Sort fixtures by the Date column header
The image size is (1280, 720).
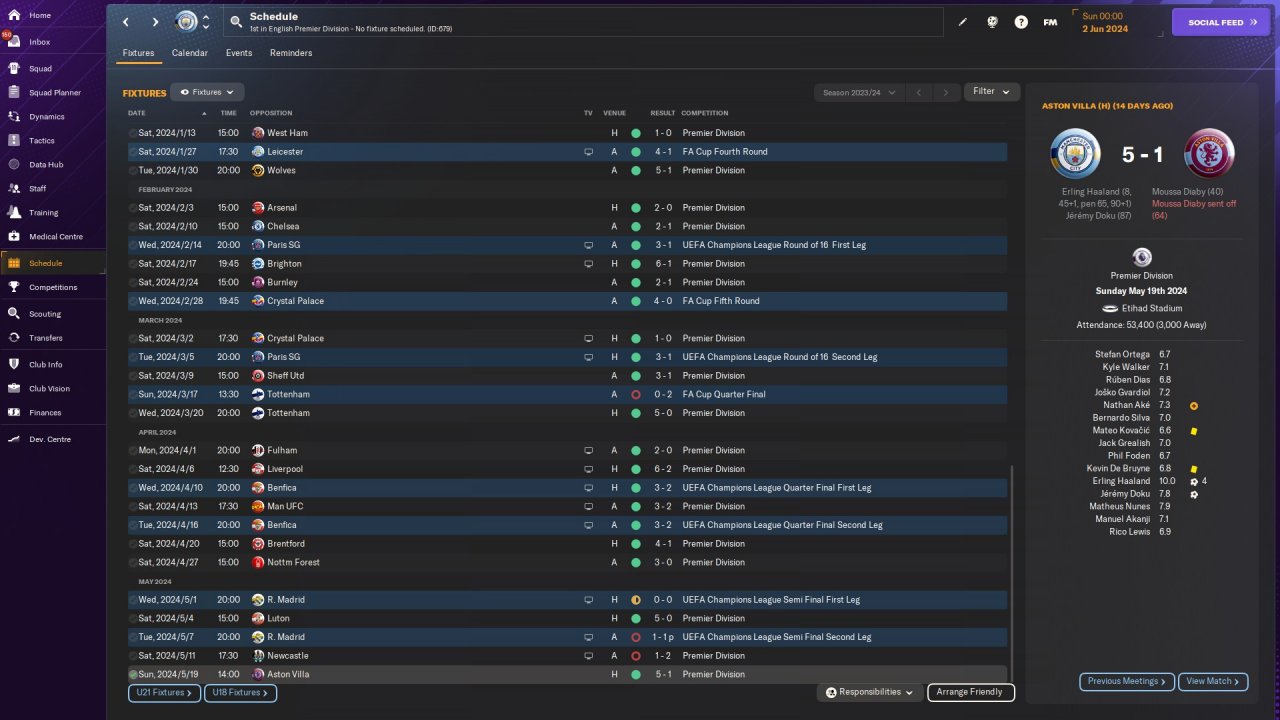[137, 113]
